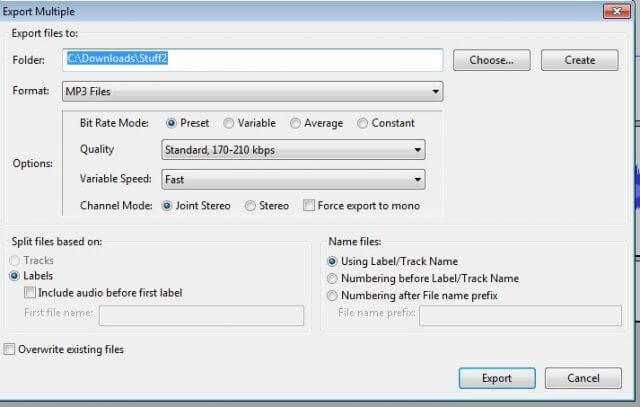Click the File name prefix field
This screenshot has width=640, height=407.
(x=520, y=316)
